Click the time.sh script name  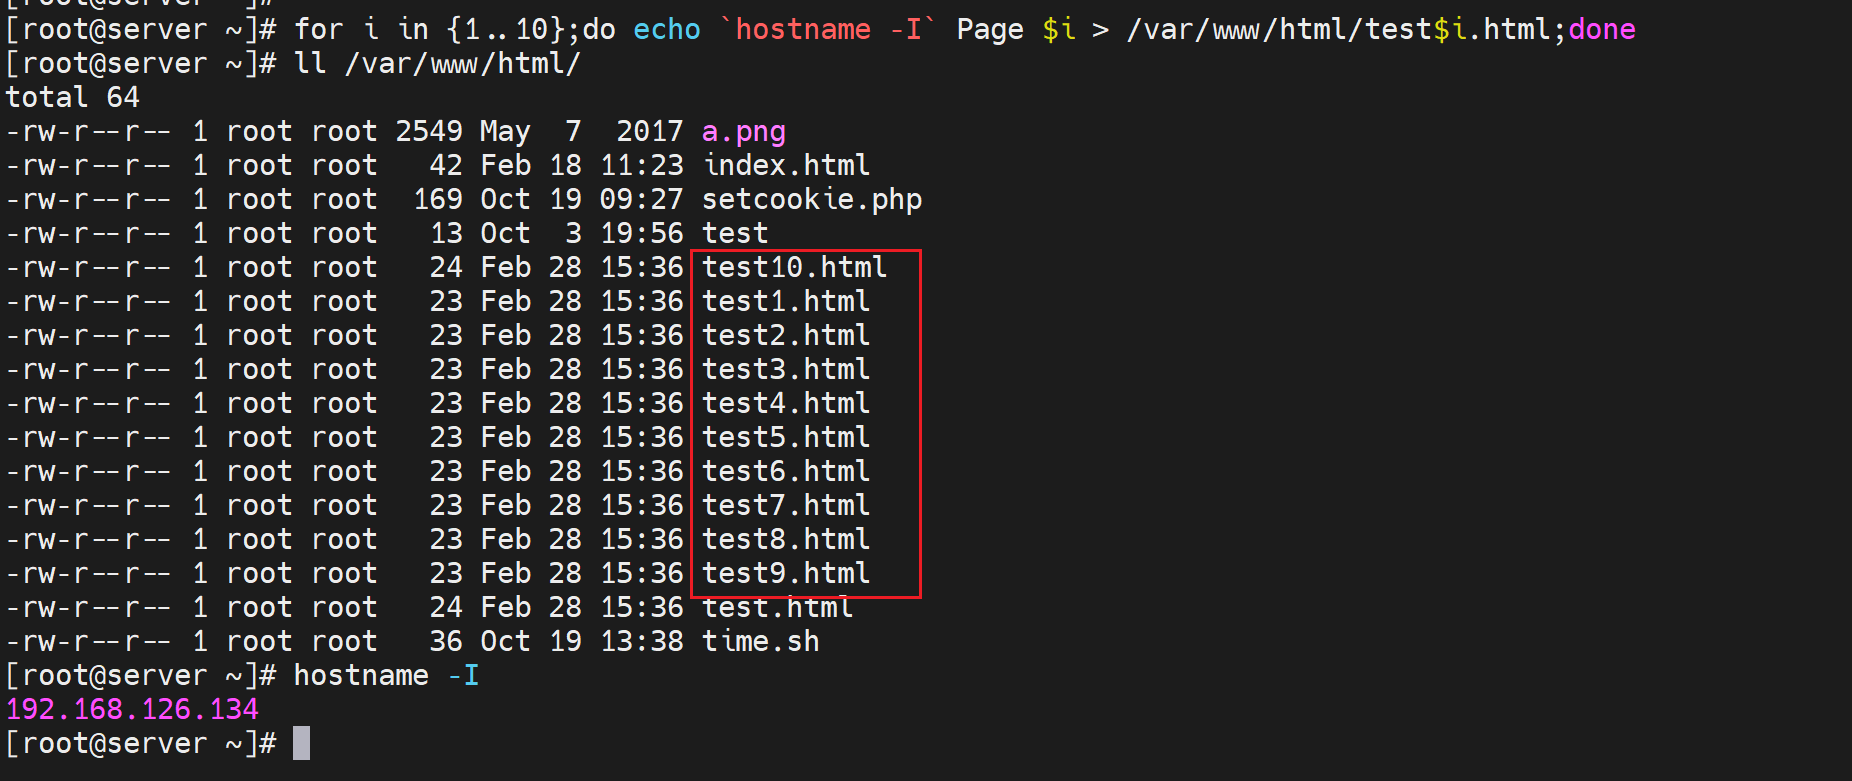(x=760, y=642)
